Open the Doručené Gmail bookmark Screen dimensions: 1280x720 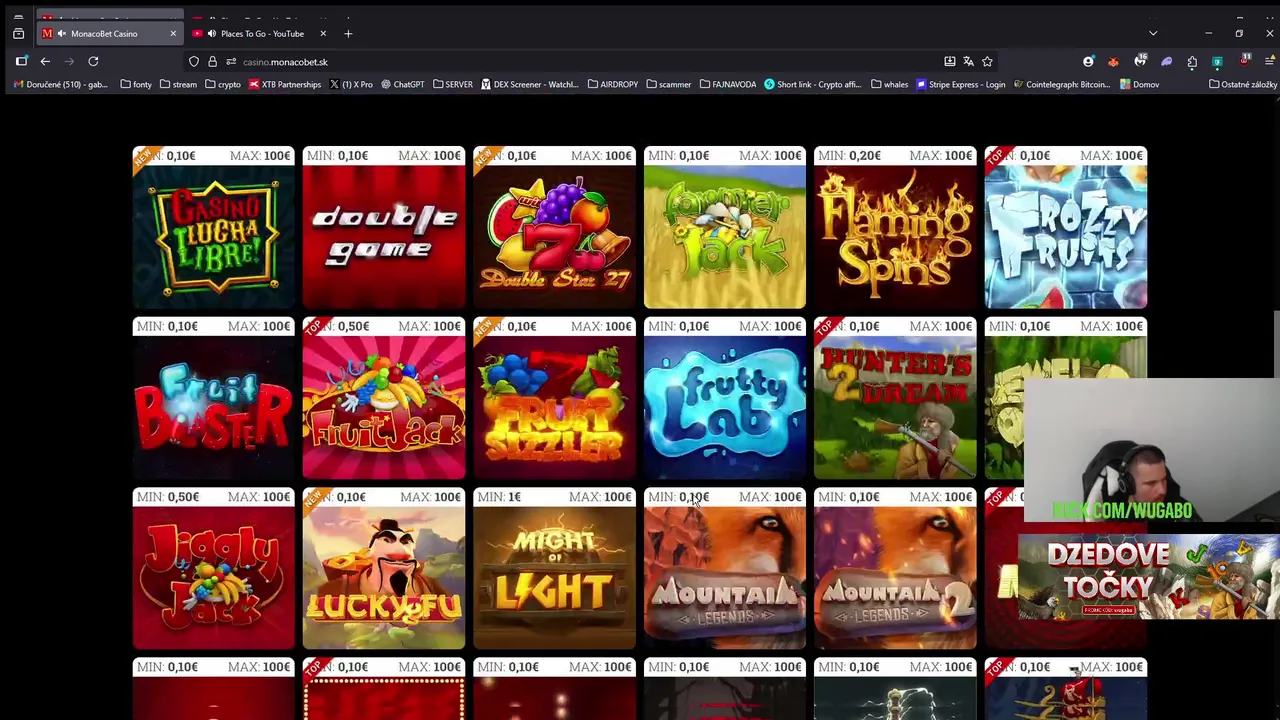(60, 85)
